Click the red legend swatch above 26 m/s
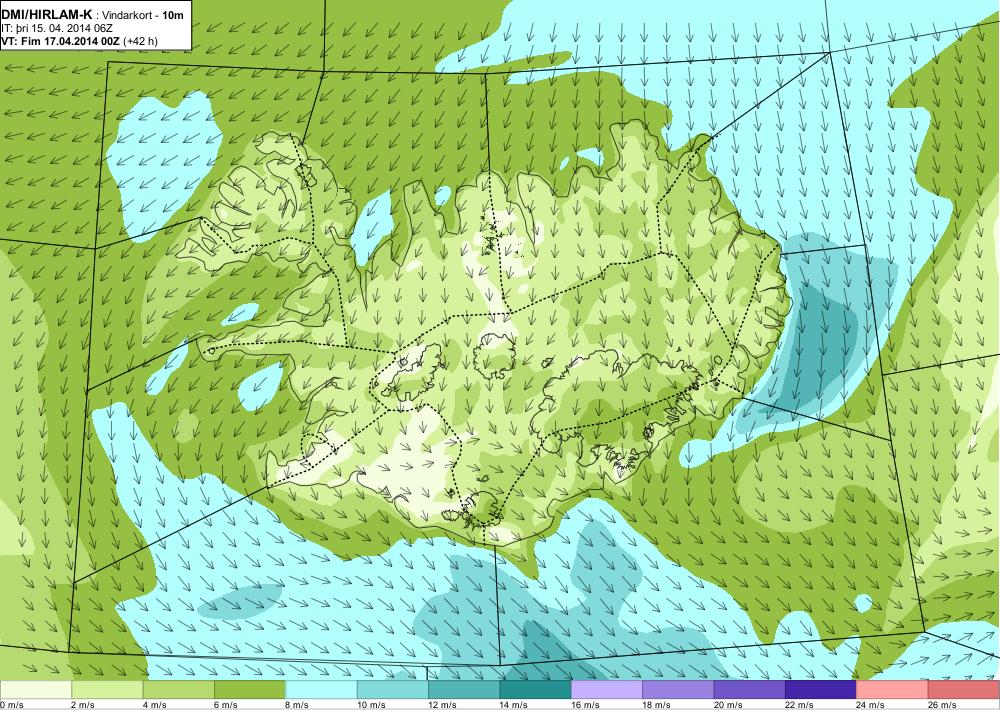Image resolution: width=1000 pixels, height=710 pixels. tap(964, 690)
